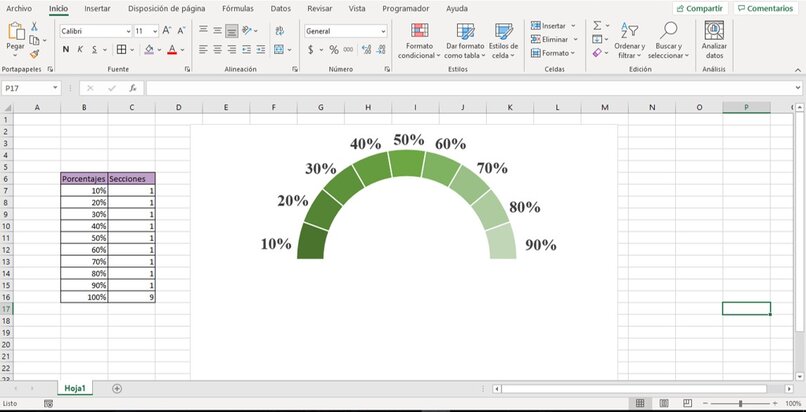Click the Comentarios button
Image resolution: width=806 pixels, height=412 pixels.
coord(768,8)
